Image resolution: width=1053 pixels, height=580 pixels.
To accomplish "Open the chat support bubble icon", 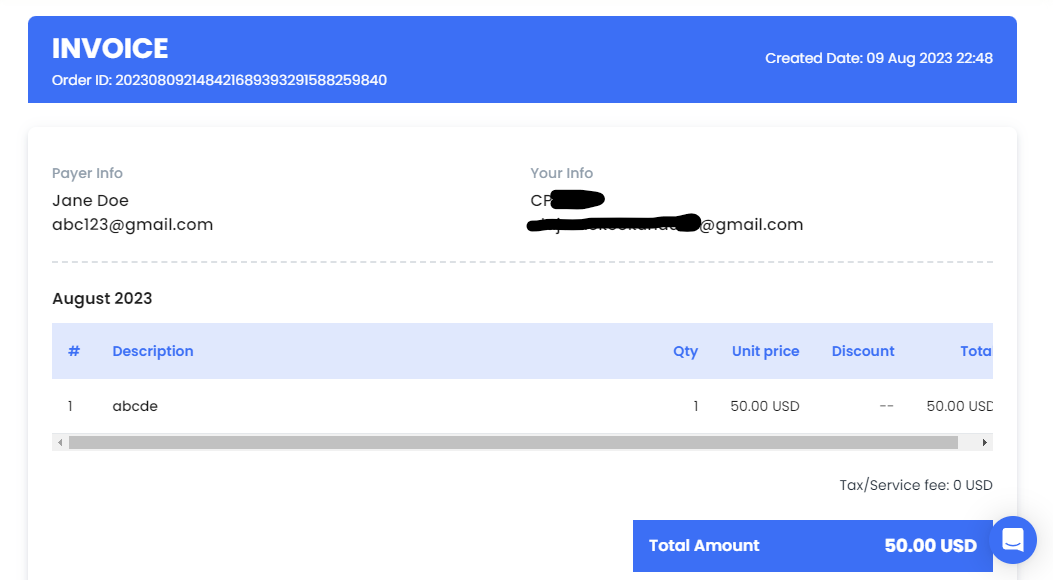I will [x=1013, y=540].
